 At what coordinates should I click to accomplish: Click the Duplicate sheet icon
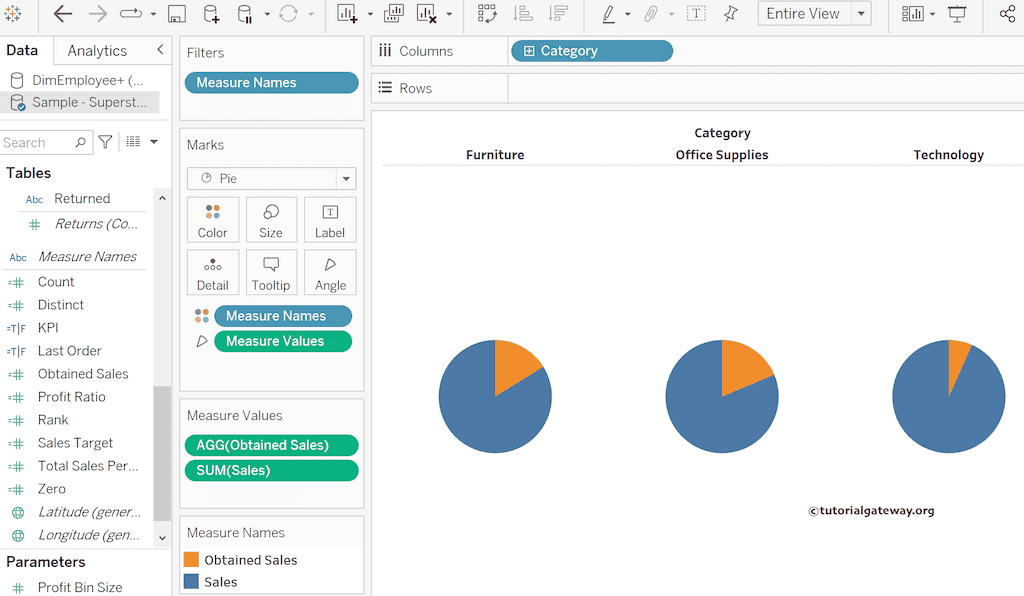(393, 14)
